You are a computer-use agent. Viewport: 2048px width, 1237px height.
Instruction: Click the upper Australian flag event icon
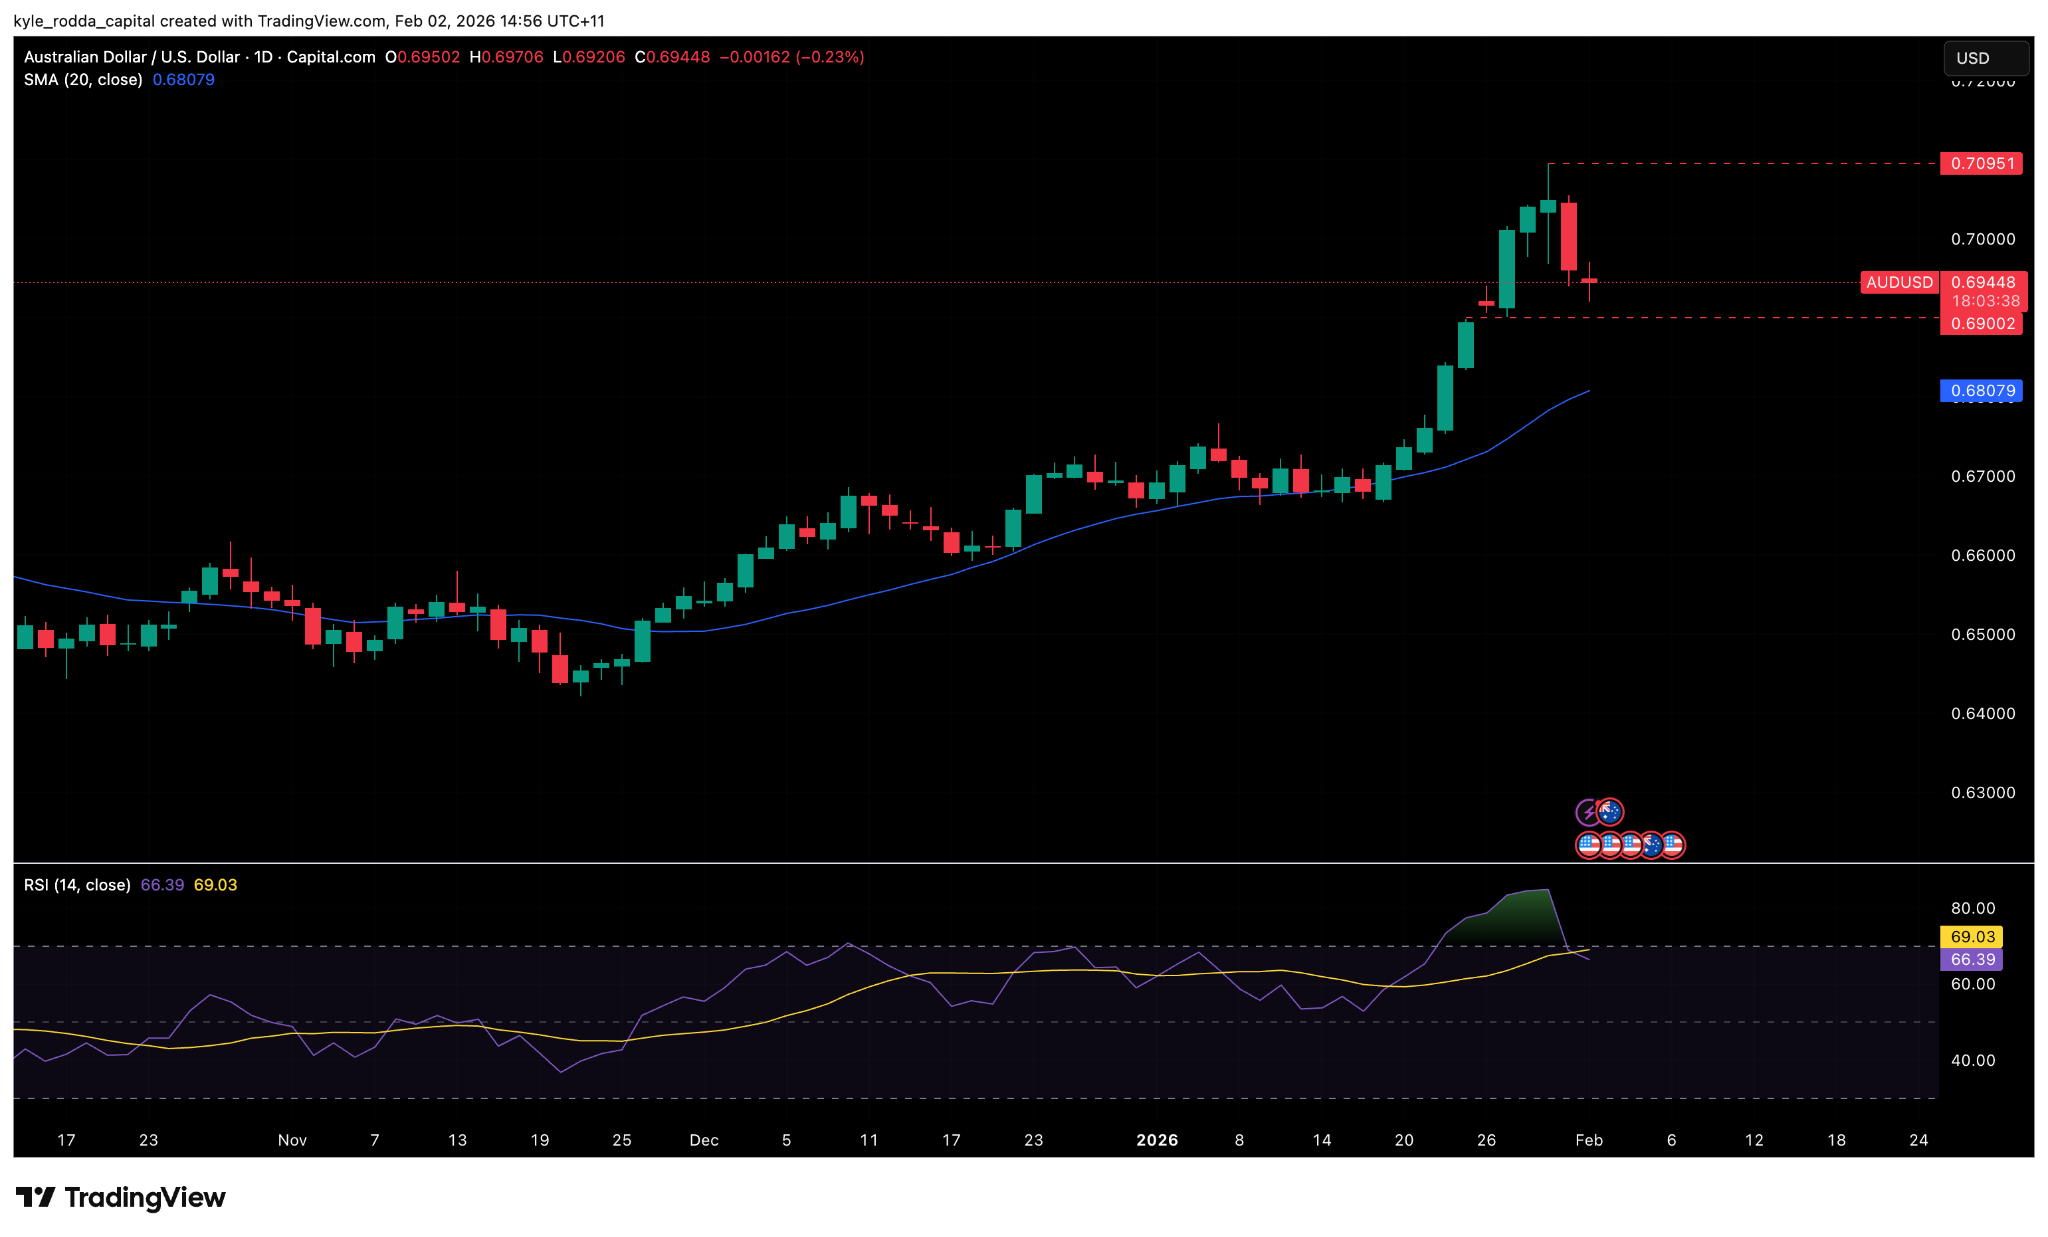point(1610,812)
